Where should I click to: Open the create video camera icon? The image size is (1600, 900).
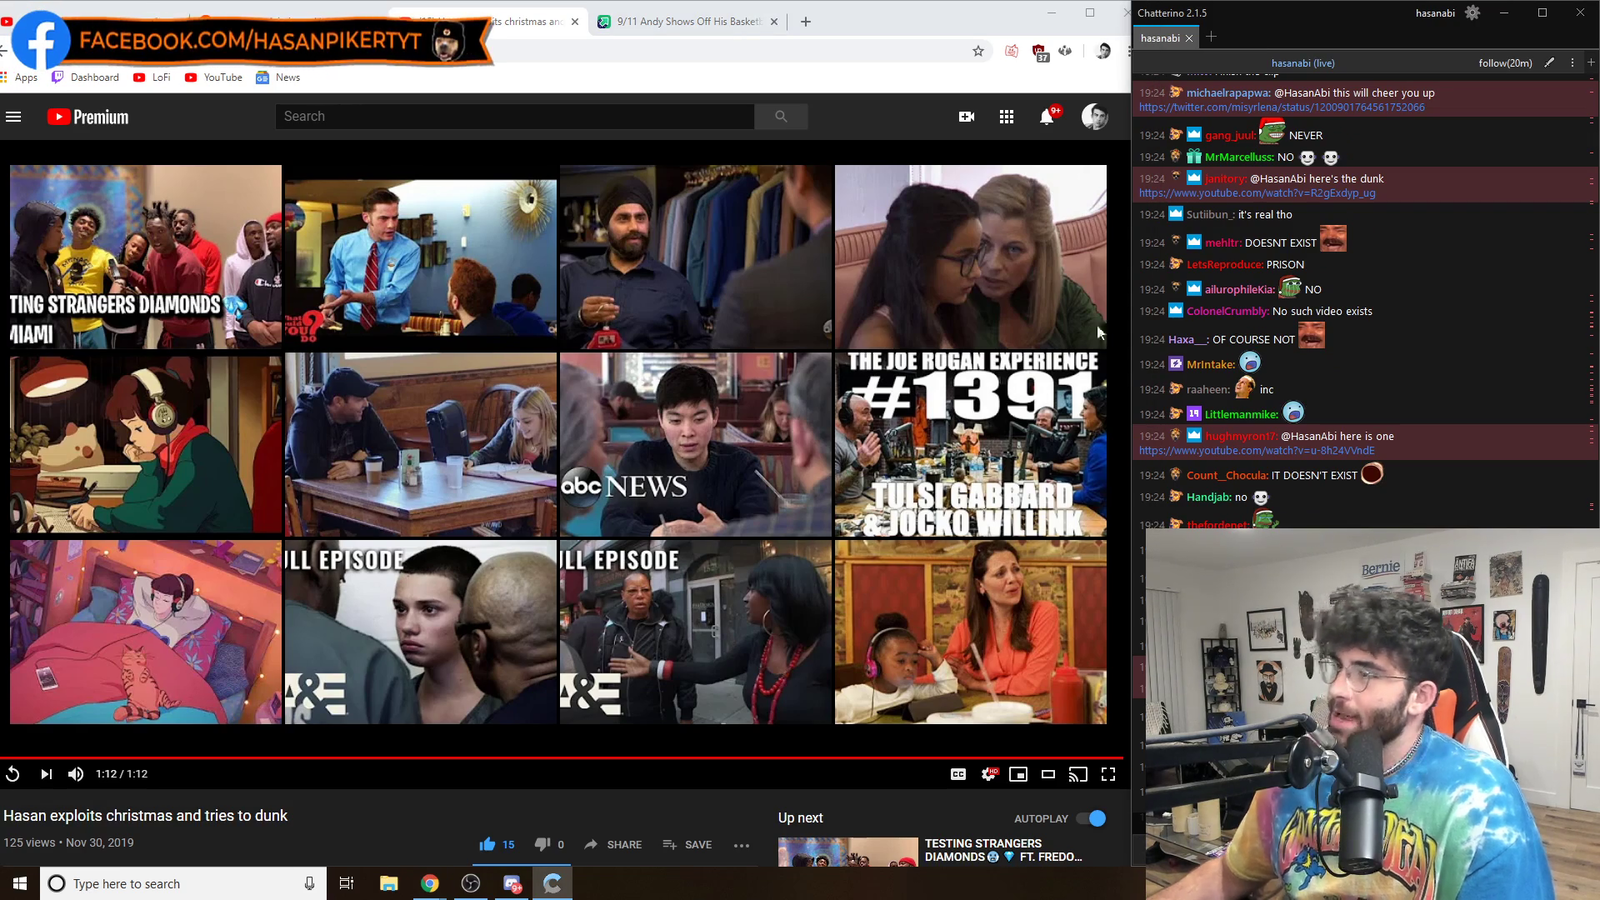[966, 117]
